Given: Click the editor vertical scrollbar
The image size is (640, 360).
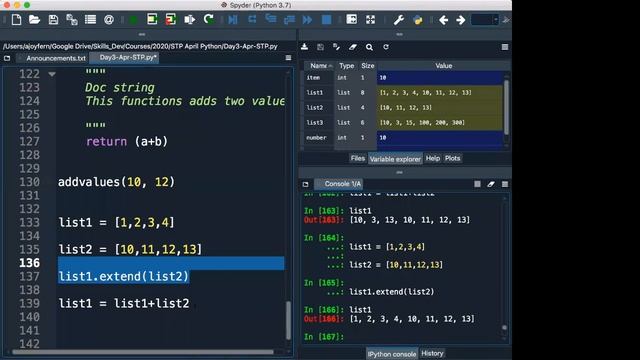Looking at the screenshot, I should tap(288, 320).
